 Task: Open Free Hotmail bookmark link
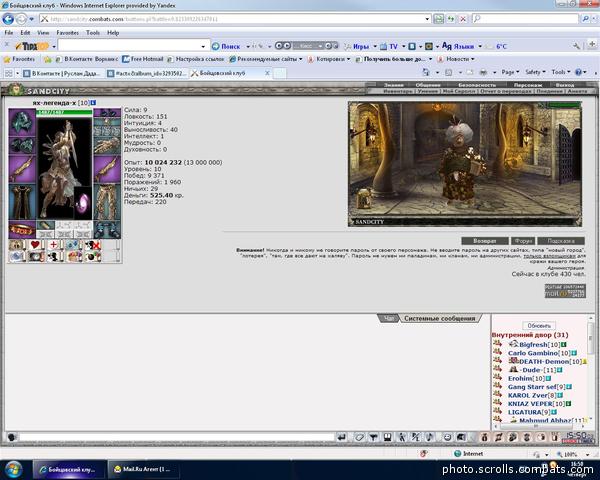click(x=143, y=59)
